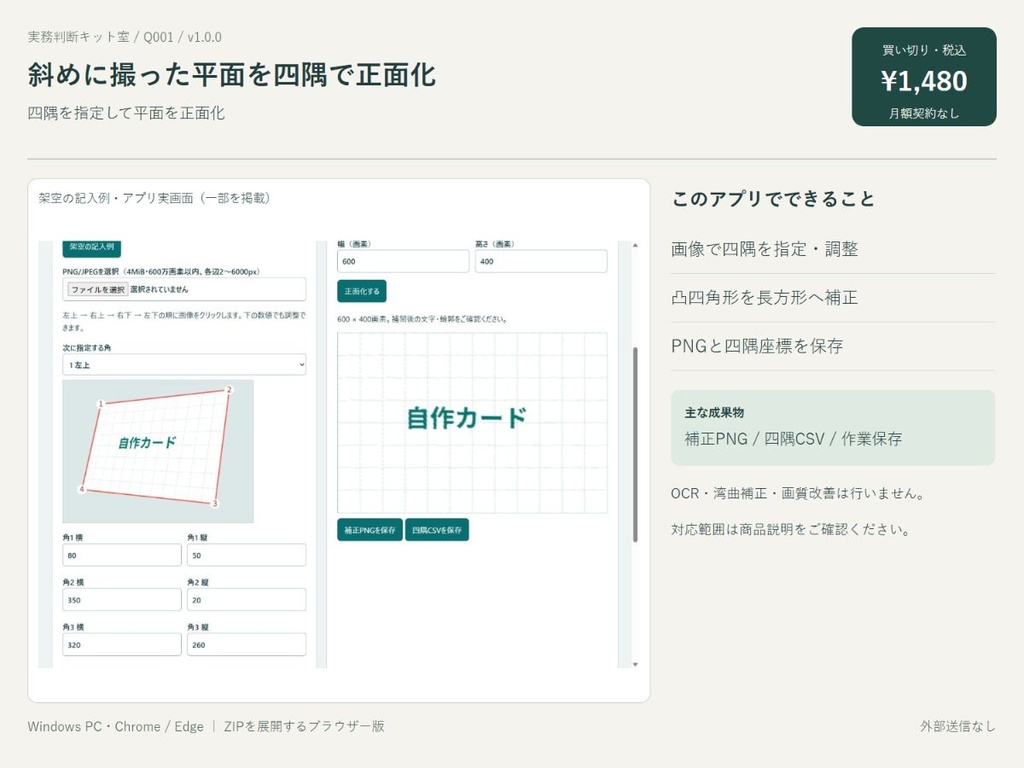Open the 次に指定する角 dropdown showing 1 左上

pyautogui.click(x=184, y=364)
